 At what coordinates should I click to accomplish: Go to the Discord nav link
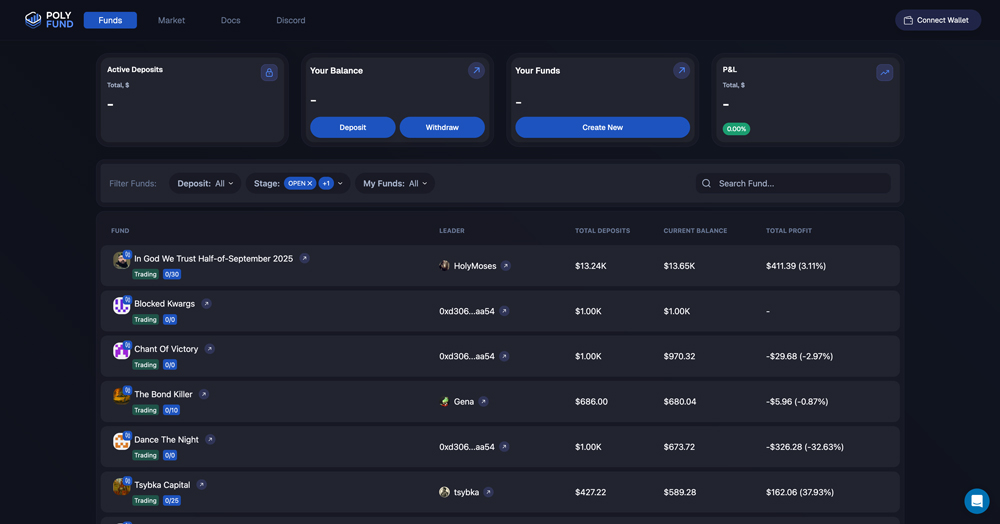coord(291,20)
